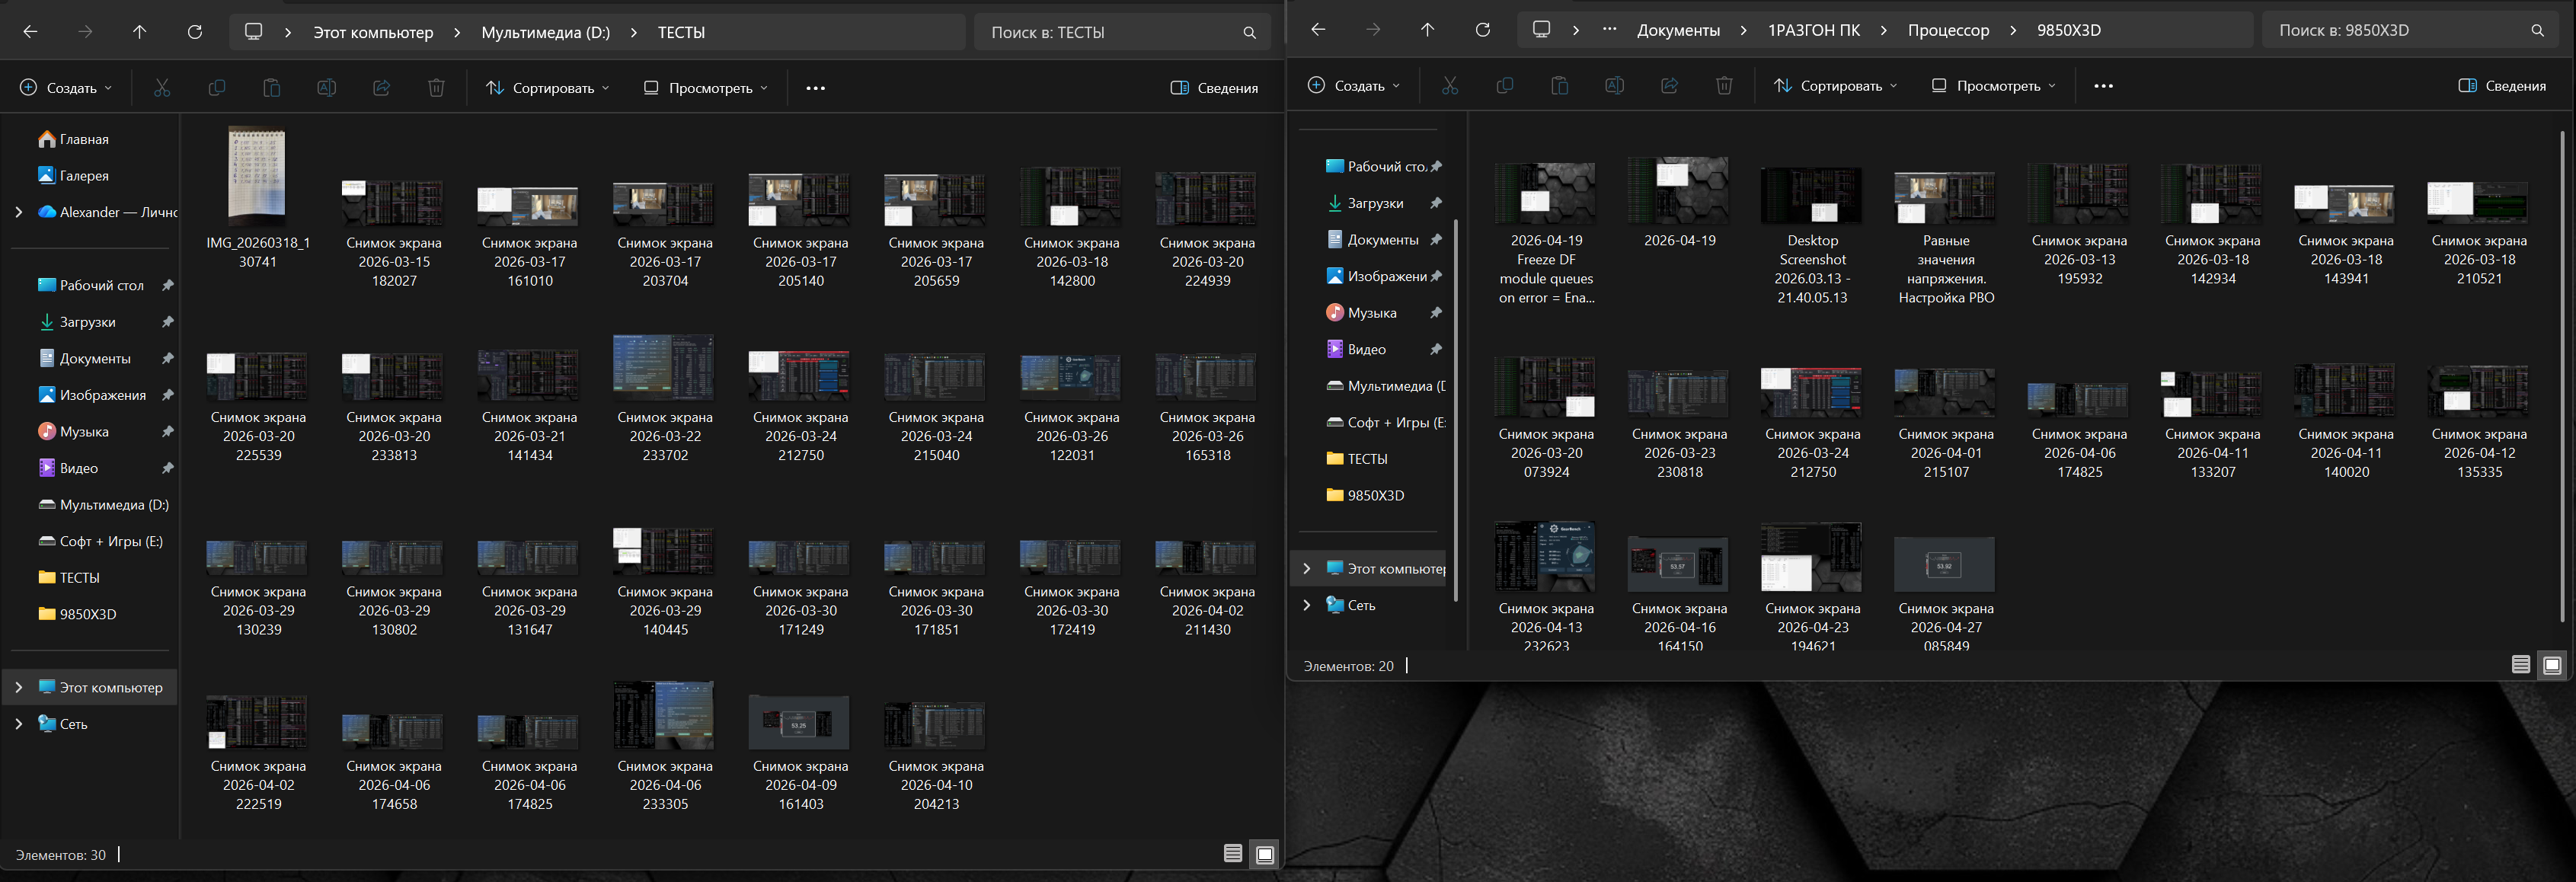The height and width of the screenshot is (882, 2576).
Task: Go up one folder level in the 9850X3D window
Action: click(x=1427, y=30)
